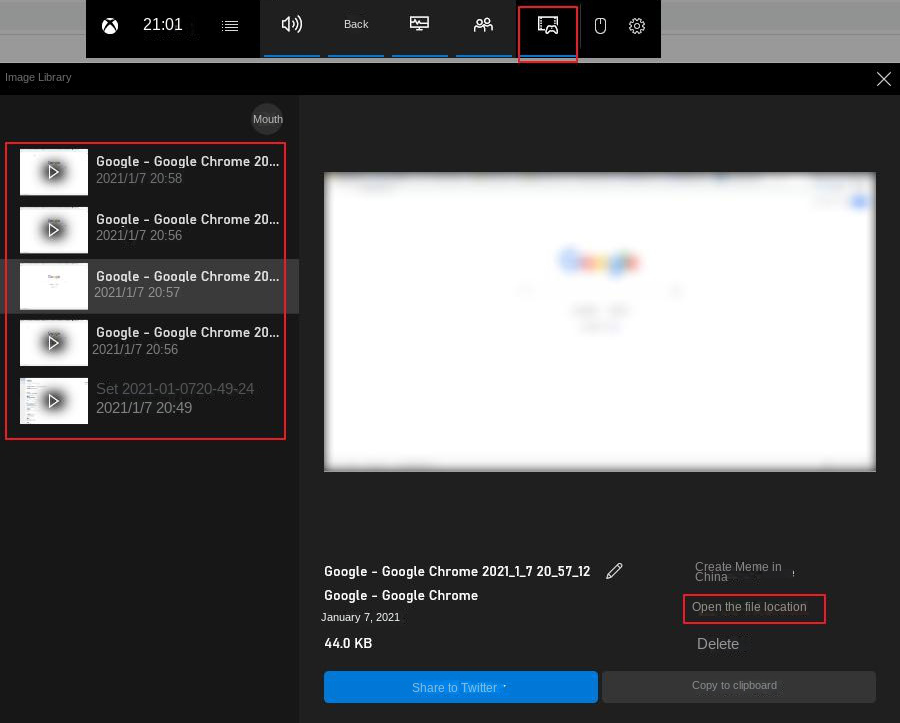The image size is (900, 723).
Task: Click Copy to clipboard
Action: (x=734, y=685)
